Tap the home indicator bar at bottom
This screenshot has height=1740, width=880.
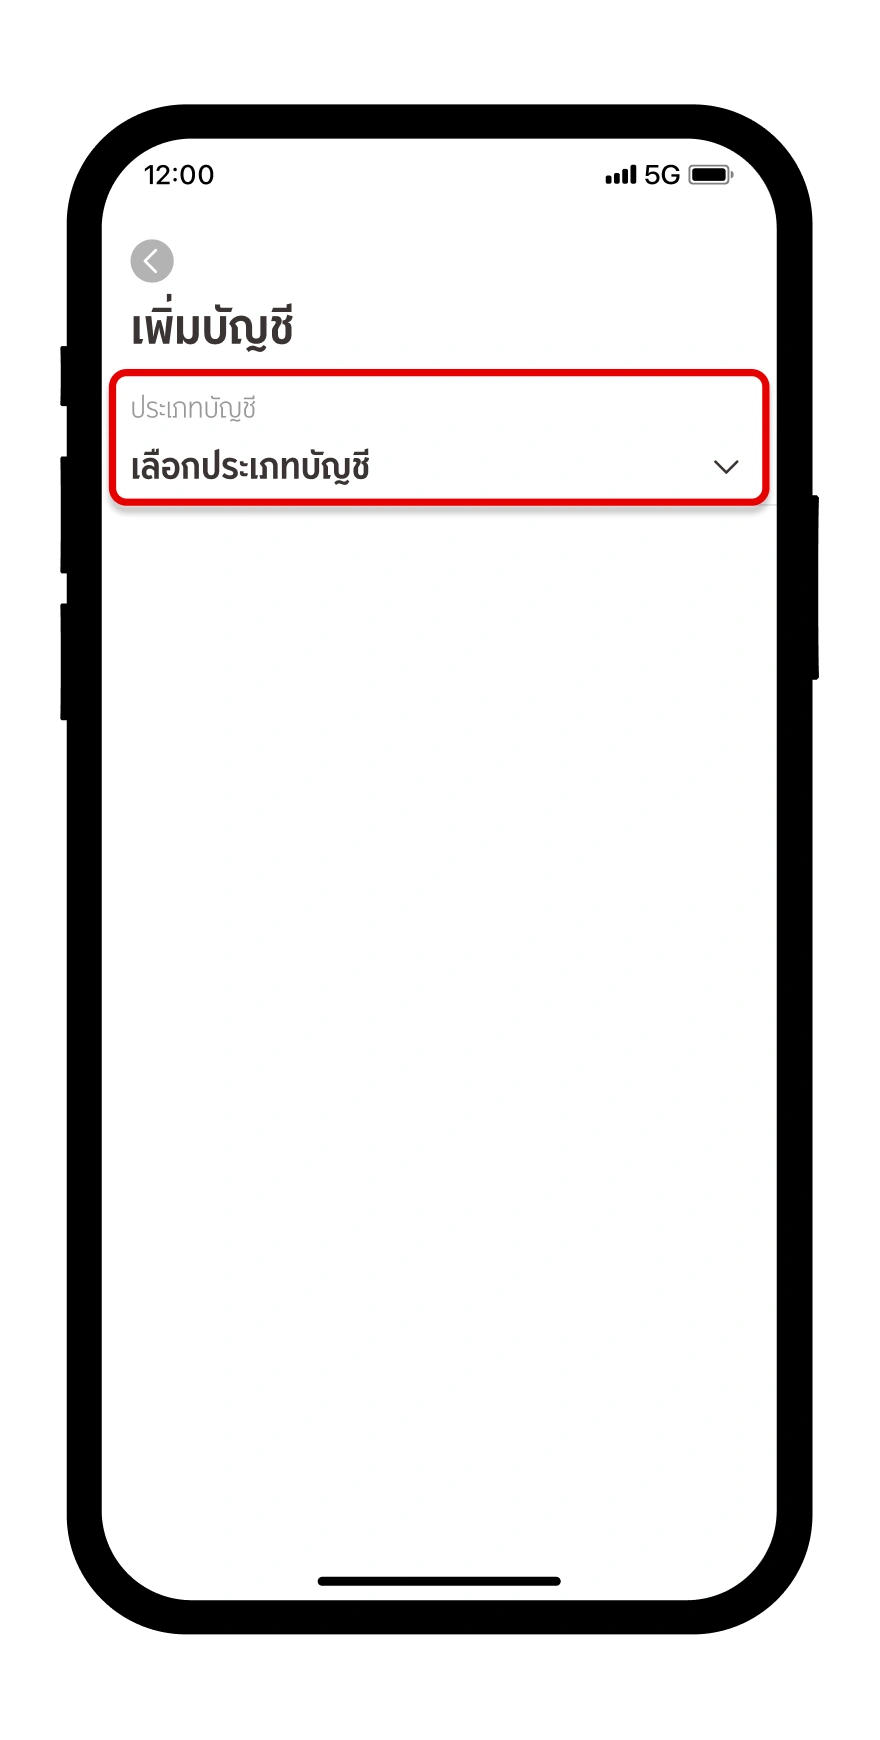(x=439, y=1581)
